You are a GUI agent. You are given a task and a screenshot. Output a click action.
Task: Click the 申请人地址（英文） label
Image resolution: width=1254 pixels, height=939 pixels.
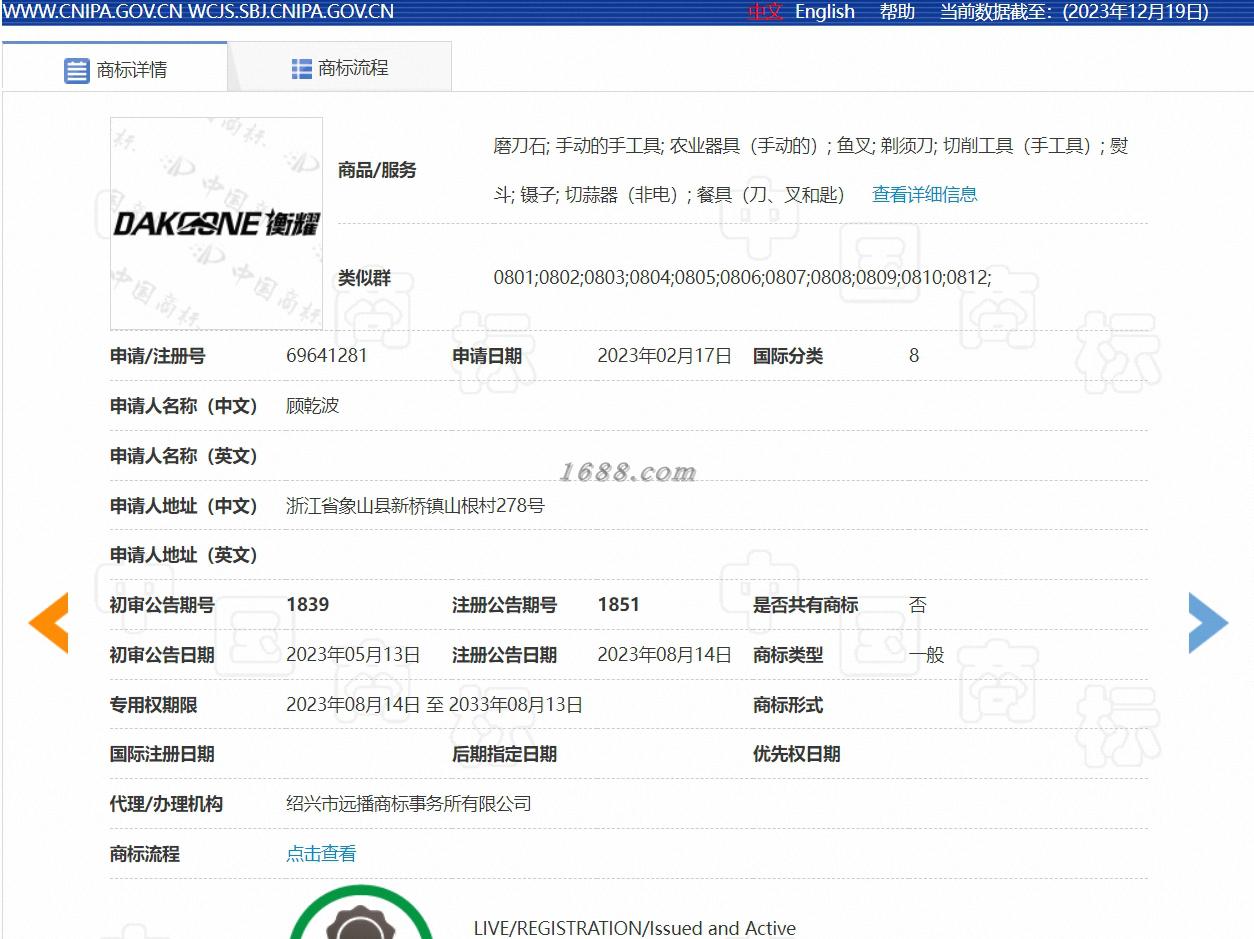pyautogui.click(x=184, y=555)
